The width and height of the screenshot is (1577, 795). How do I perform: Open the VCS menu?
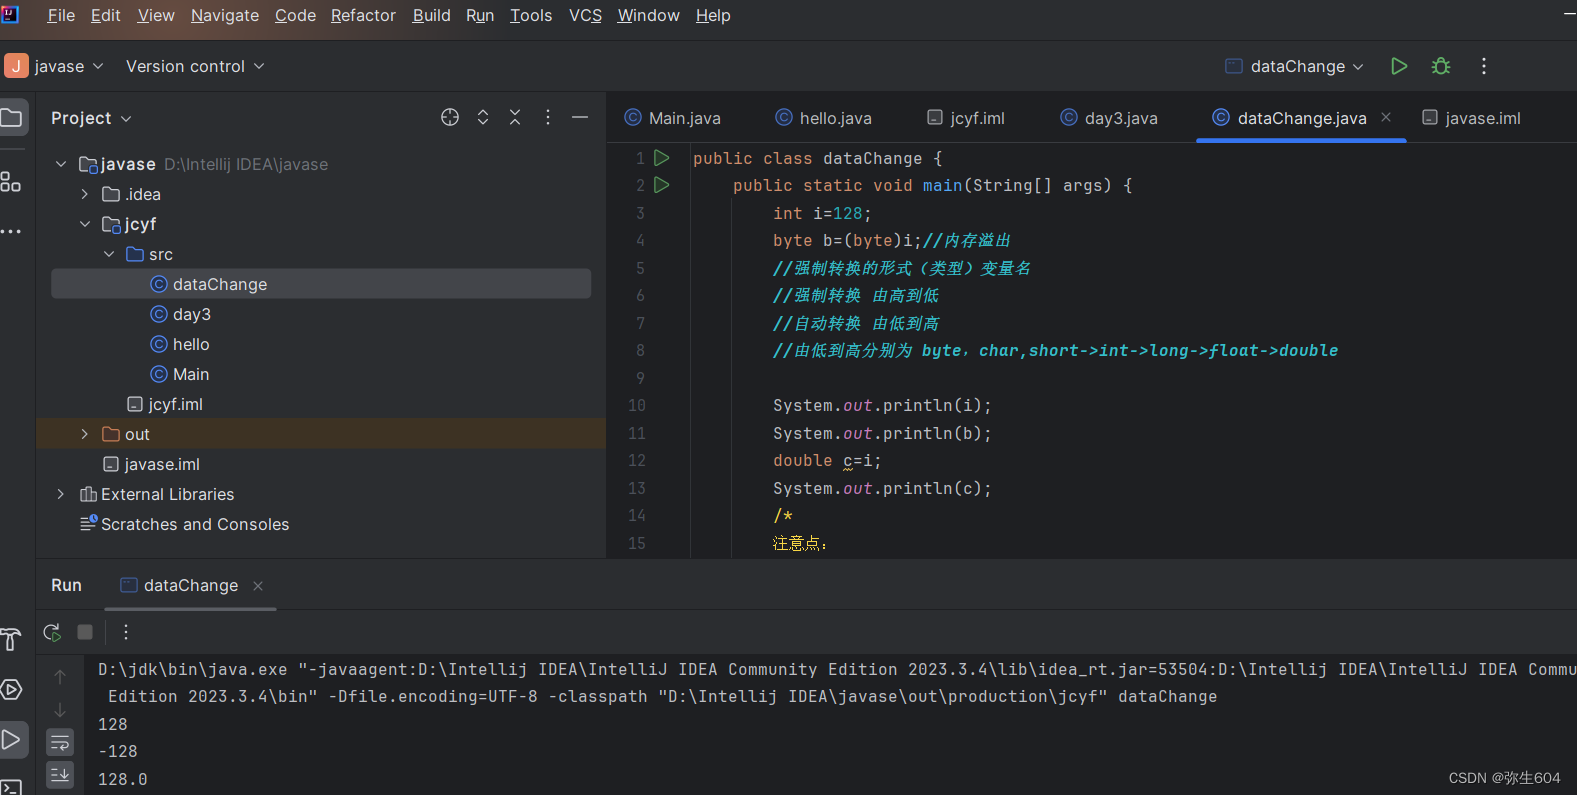(585, 15)
